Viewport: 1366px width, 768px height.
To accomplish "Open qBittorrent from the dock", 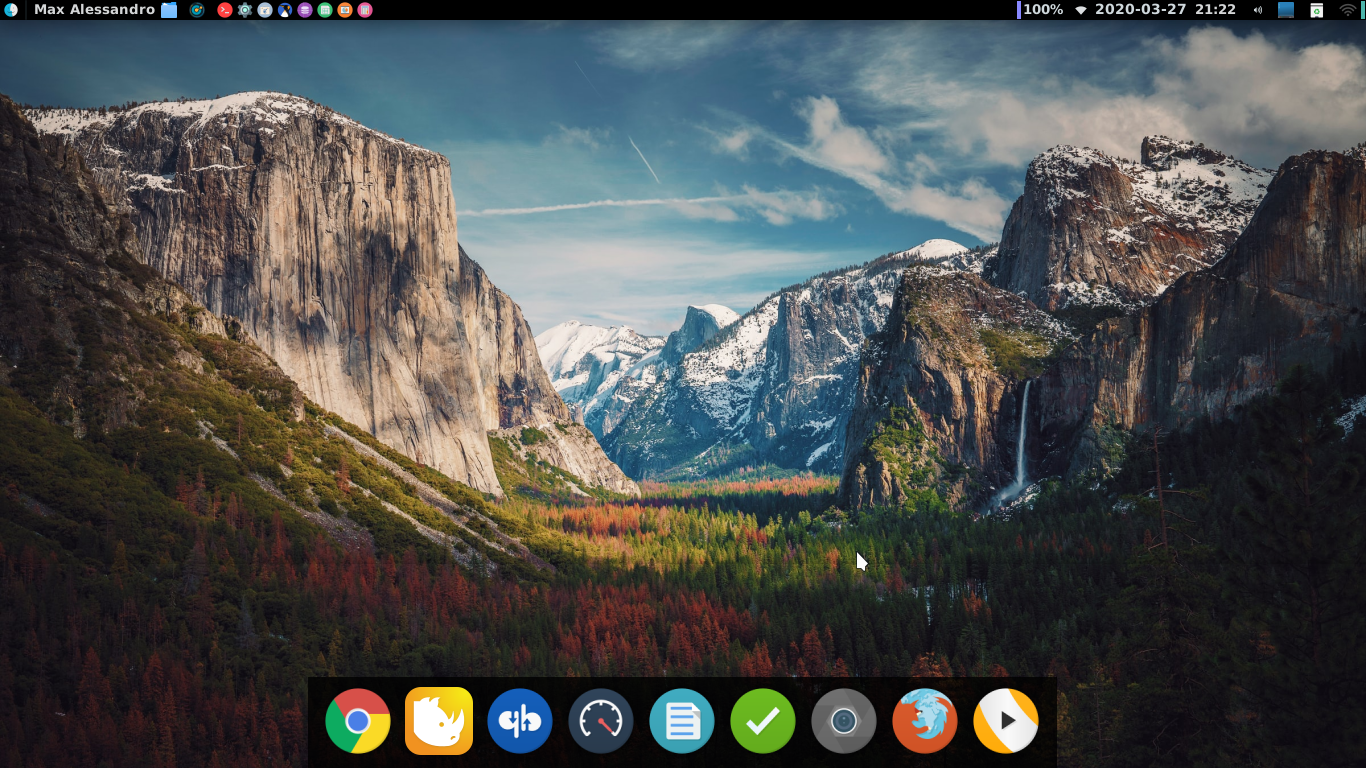I will coord(520,721).
